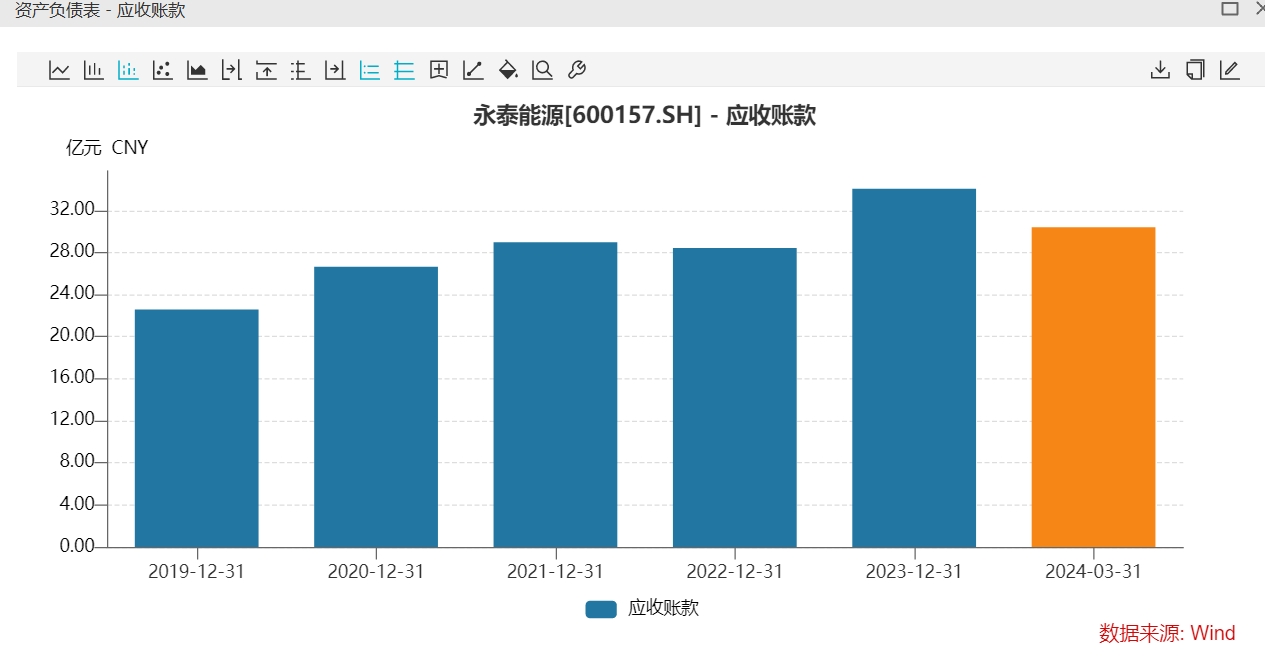Click the 2019-12-31 blue bar
The width and height of the screenshot is (1265, 661).
(x=197, y=428)
